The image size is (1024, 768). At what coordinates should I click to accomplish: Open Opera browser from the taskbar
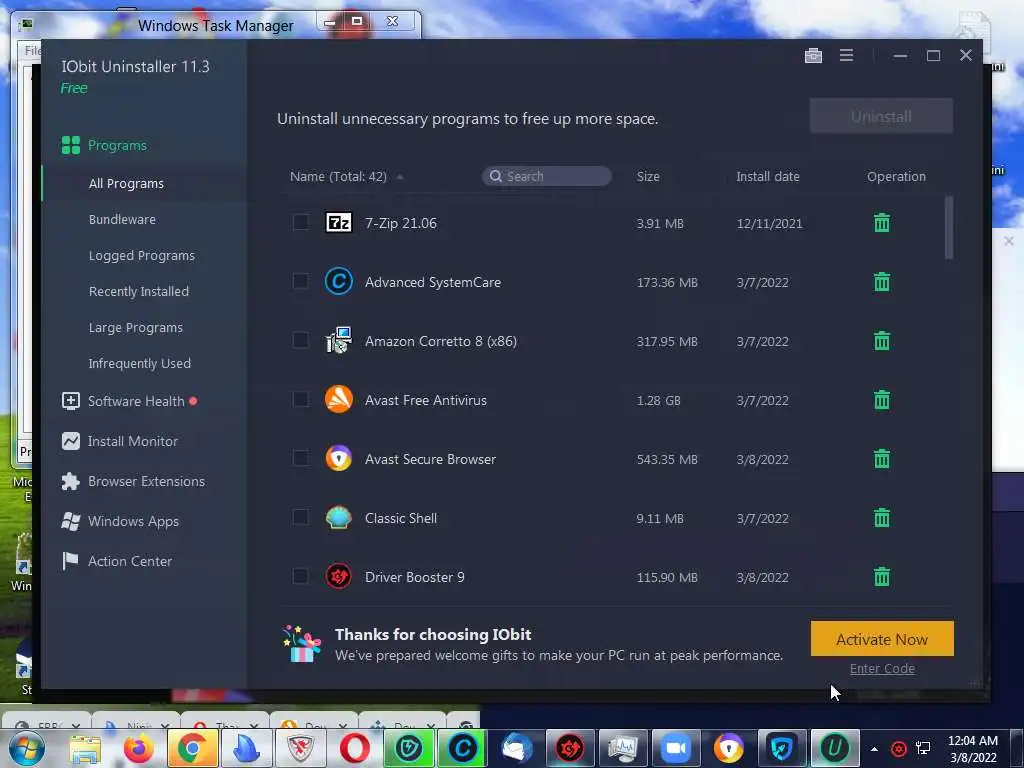(x=355, y=748)
